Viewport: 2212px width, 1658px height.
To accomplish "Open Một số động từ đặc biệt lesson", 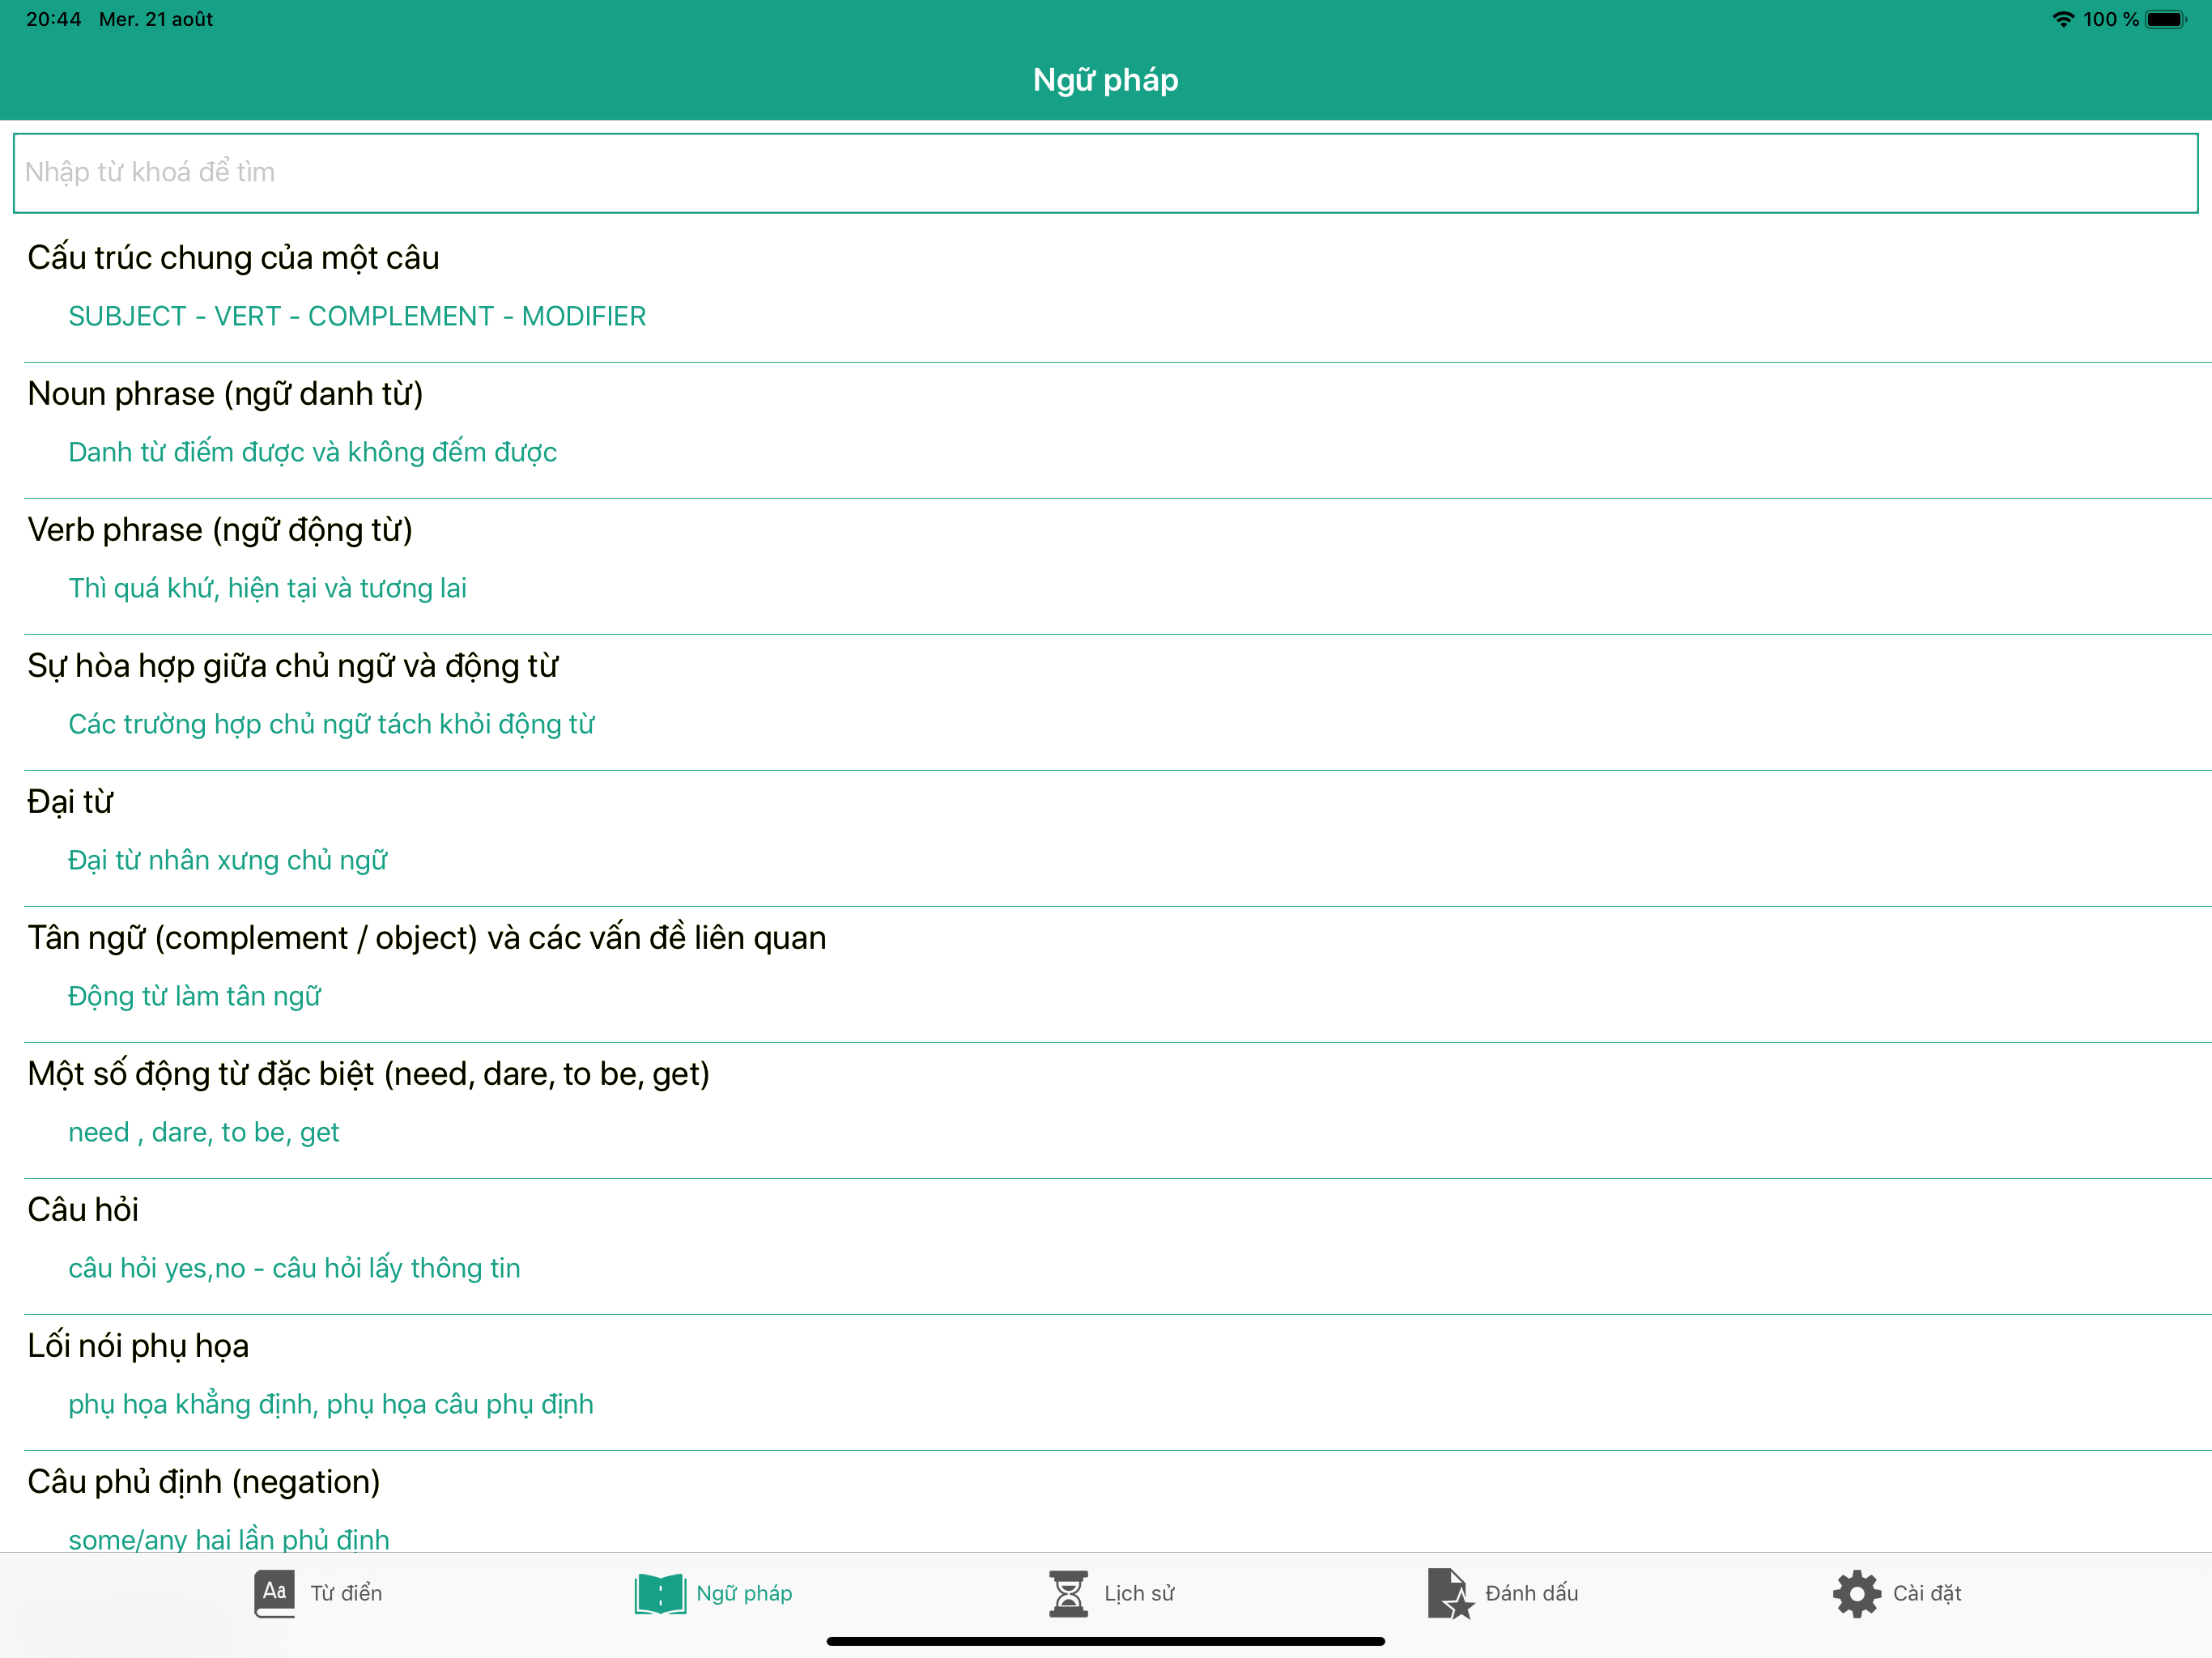I will click(368, 1074).
